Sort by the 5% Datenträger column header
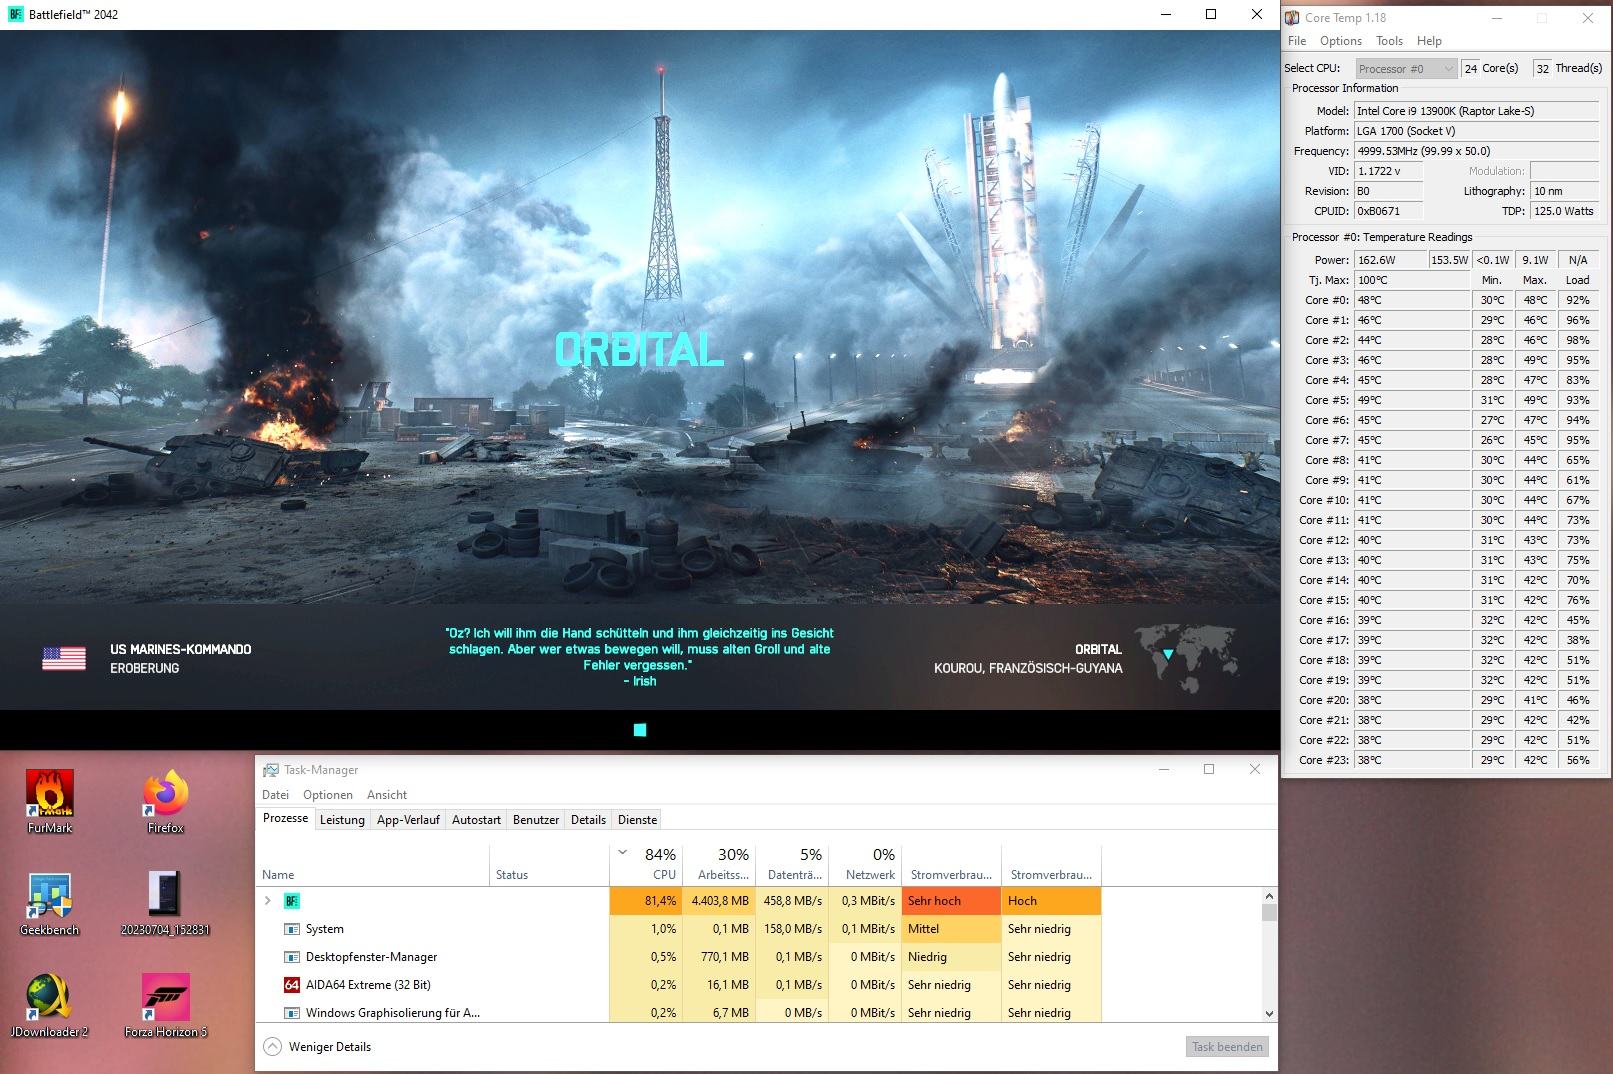Viewport: 1613px width, 1074px height. (792, 866)
